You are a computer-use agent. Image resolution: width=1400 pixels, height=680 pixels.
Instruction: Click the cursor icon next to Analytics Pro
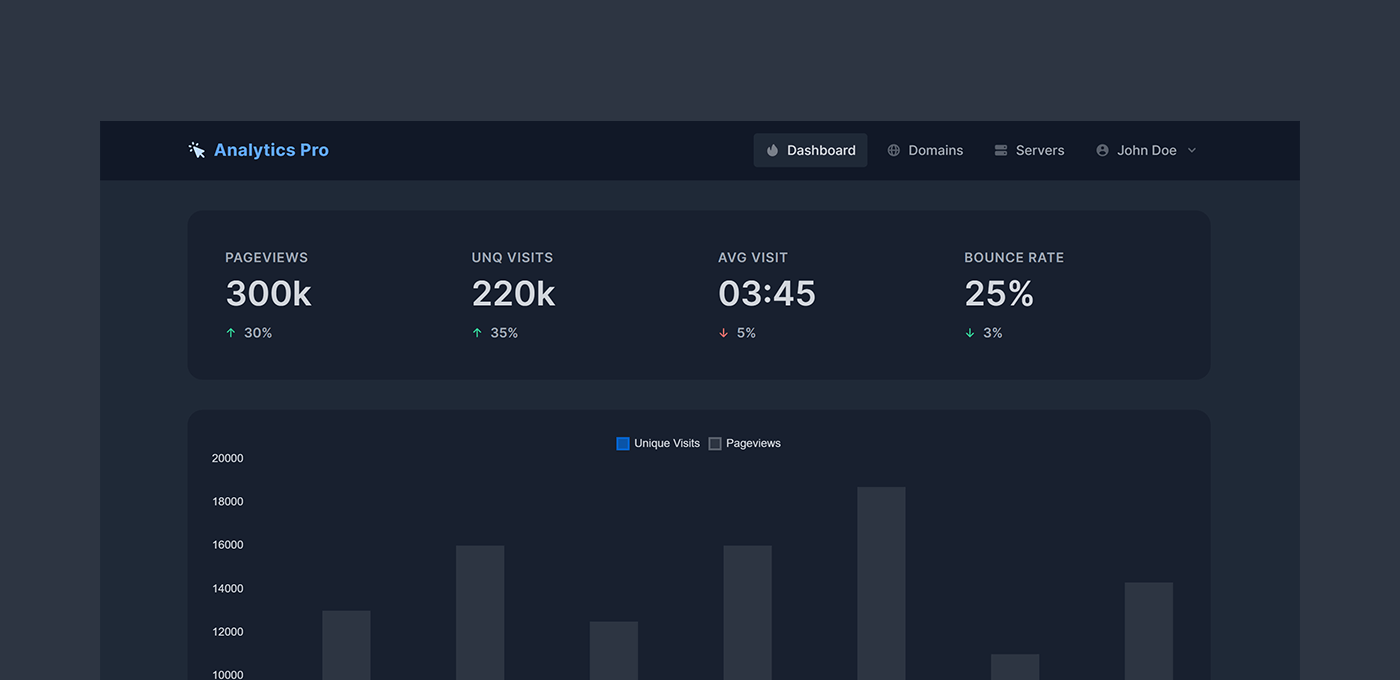coord(196,149)
